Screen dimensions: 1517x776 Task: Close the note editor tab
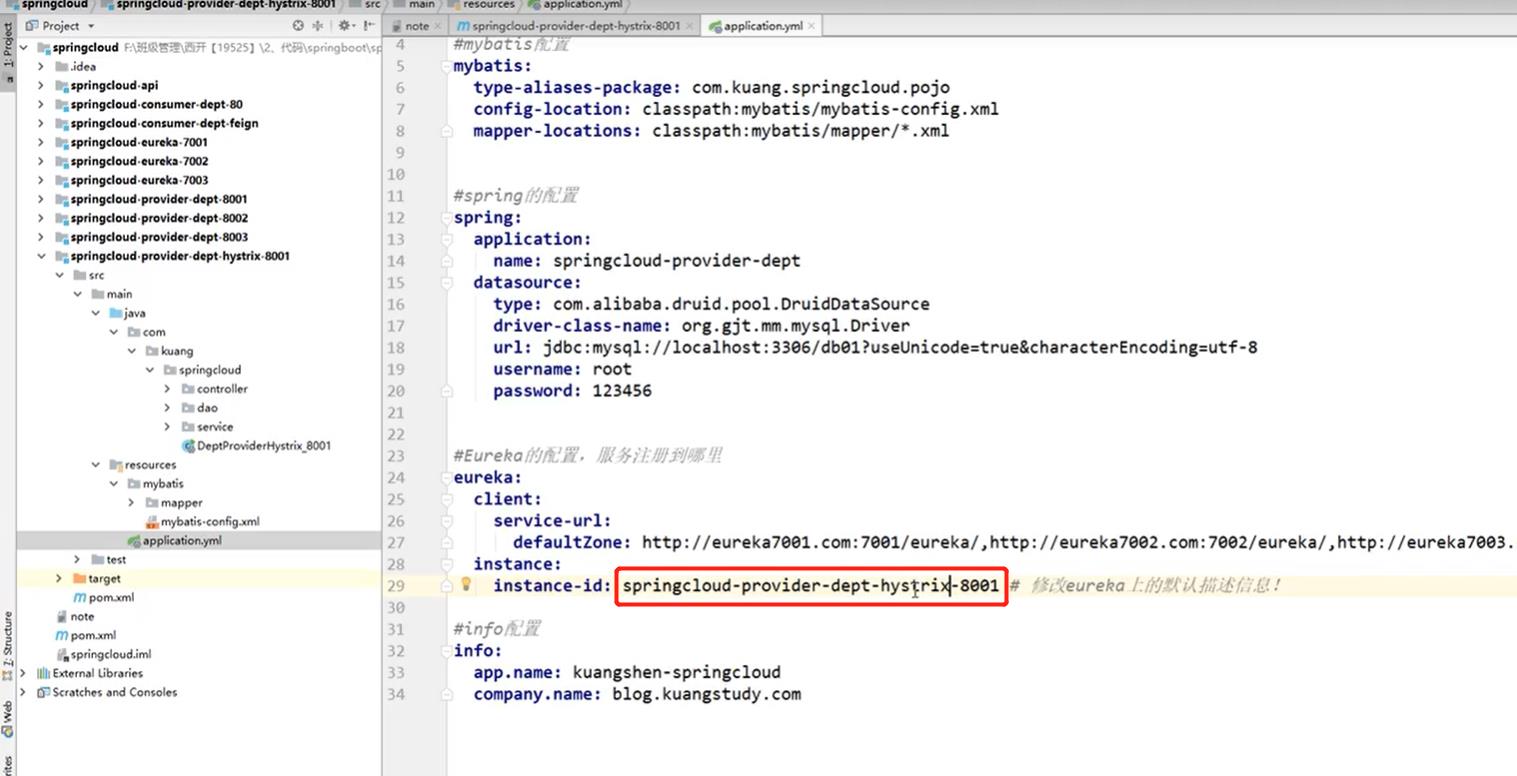pos(436,26)
